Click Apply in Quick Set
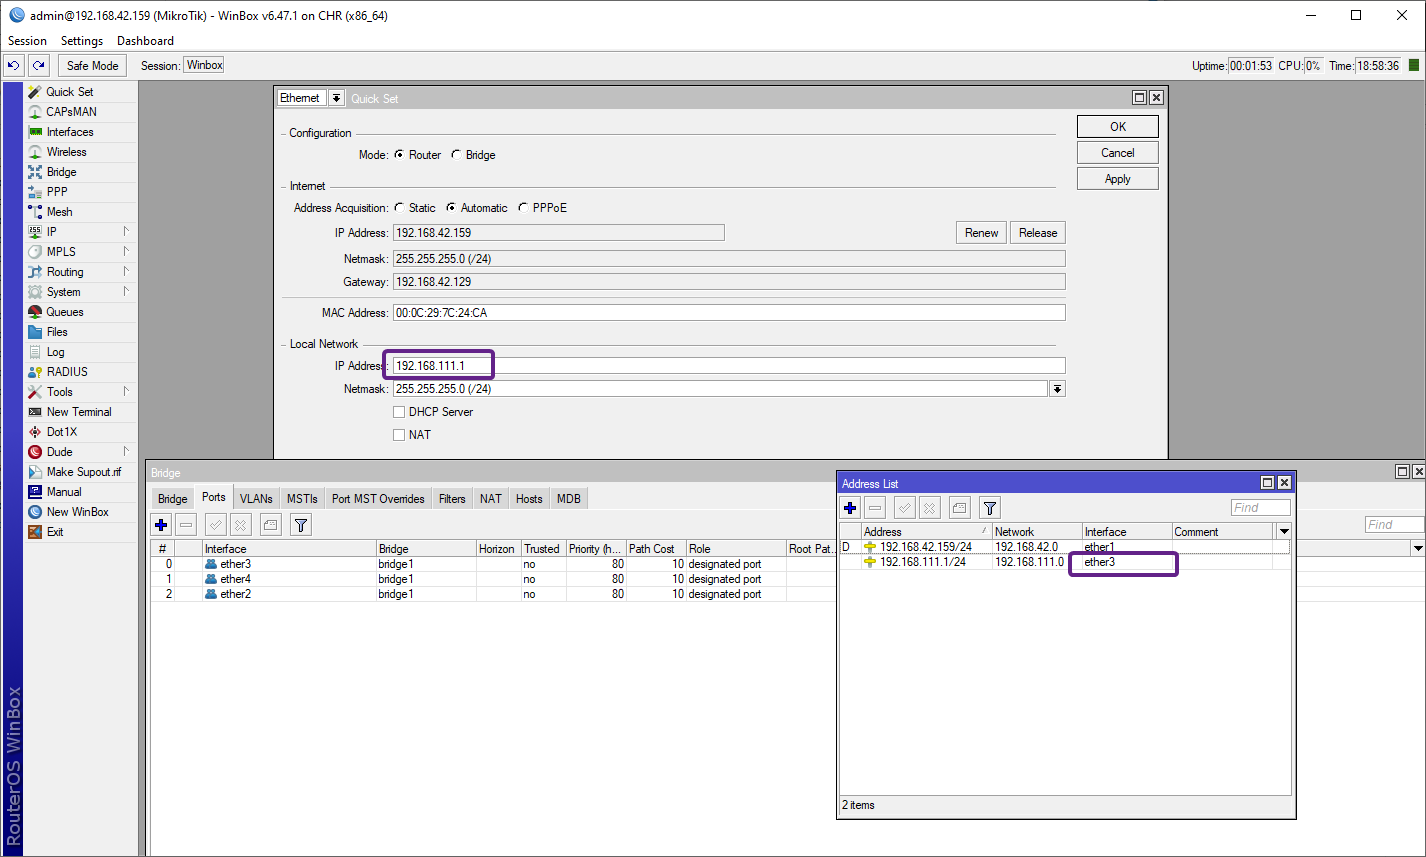Image resolution: width=1426 pixels, height=857 pixels. pyautogui.click(x=1118, y=179)
